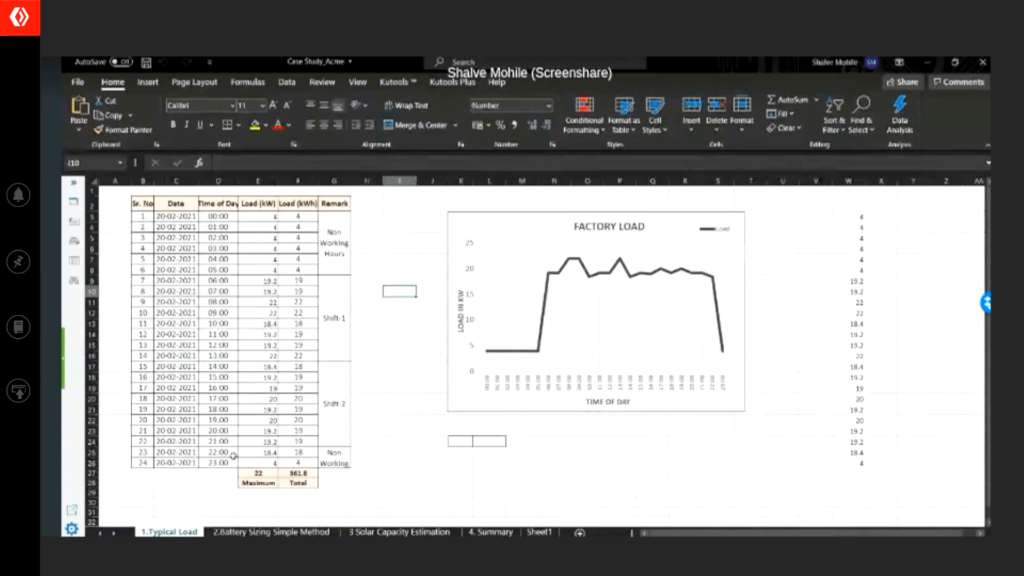Pick the red font color button
The height and width of the screenshot is (576, 1024).
(x=278, y=125)
